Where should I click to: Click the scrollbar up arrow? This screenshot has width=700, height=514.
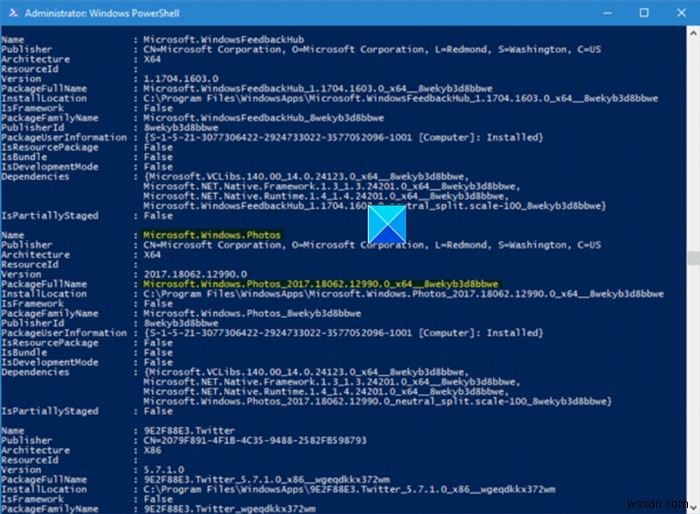693,33
